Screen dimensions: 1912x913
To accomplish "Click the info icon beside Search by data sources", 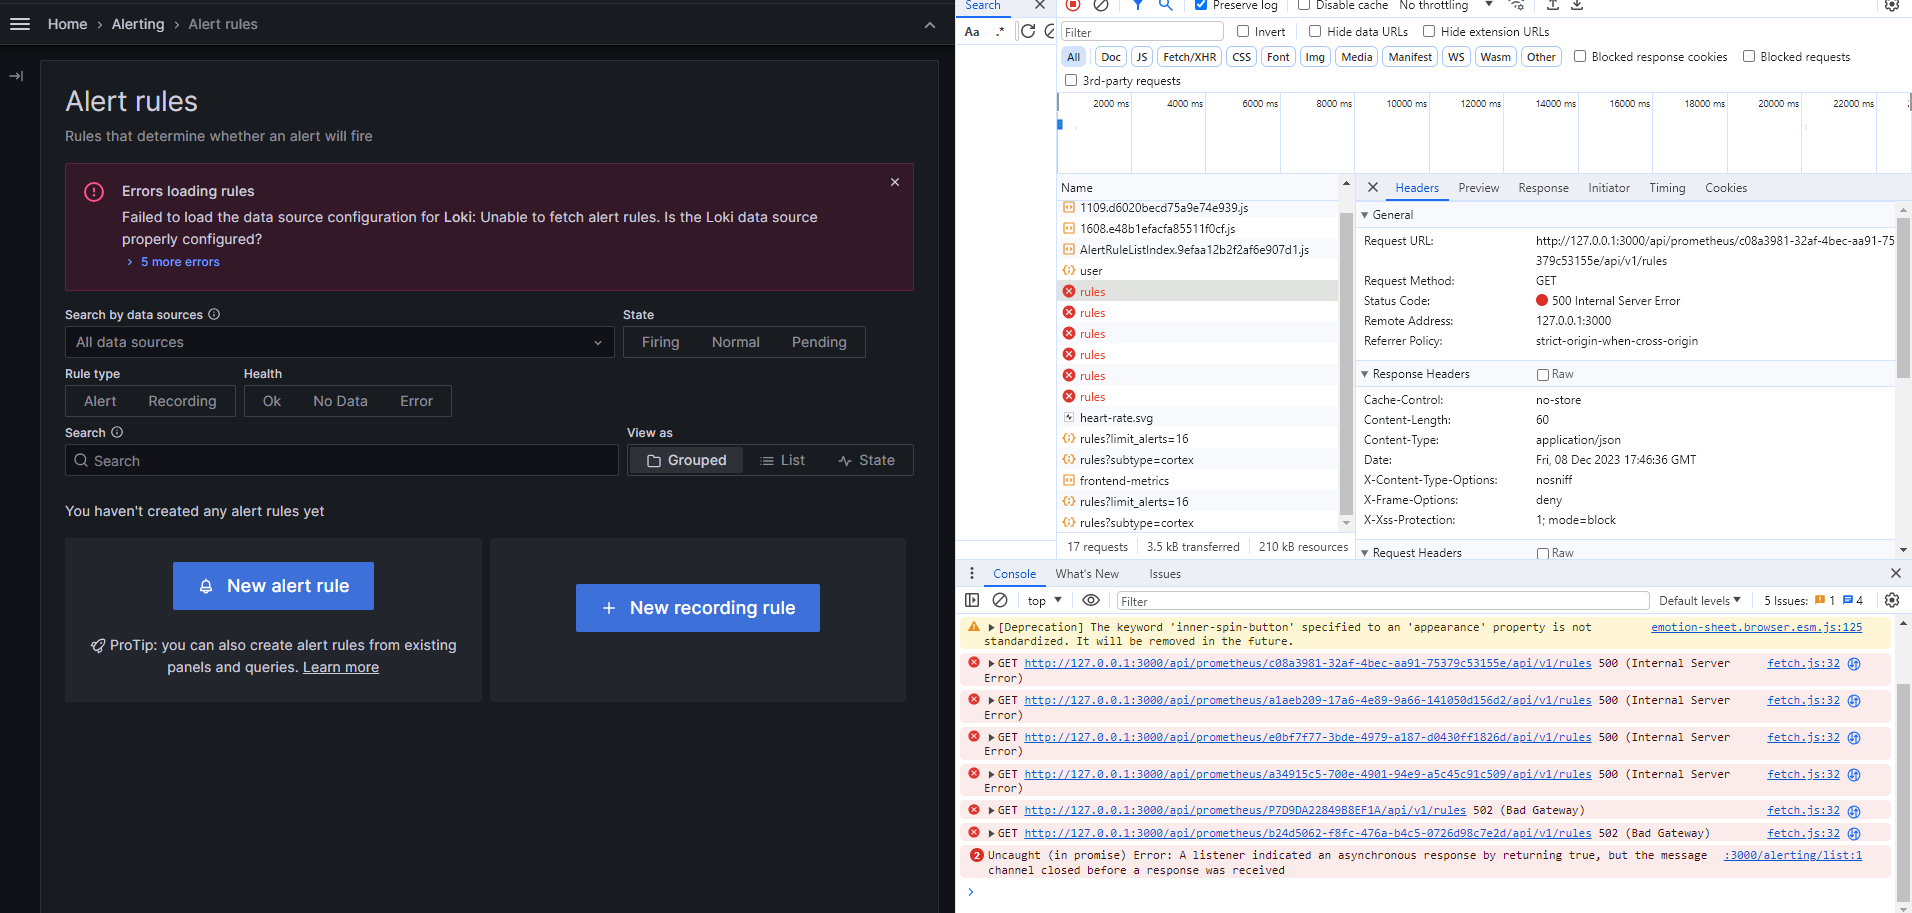I will [214, 314].
